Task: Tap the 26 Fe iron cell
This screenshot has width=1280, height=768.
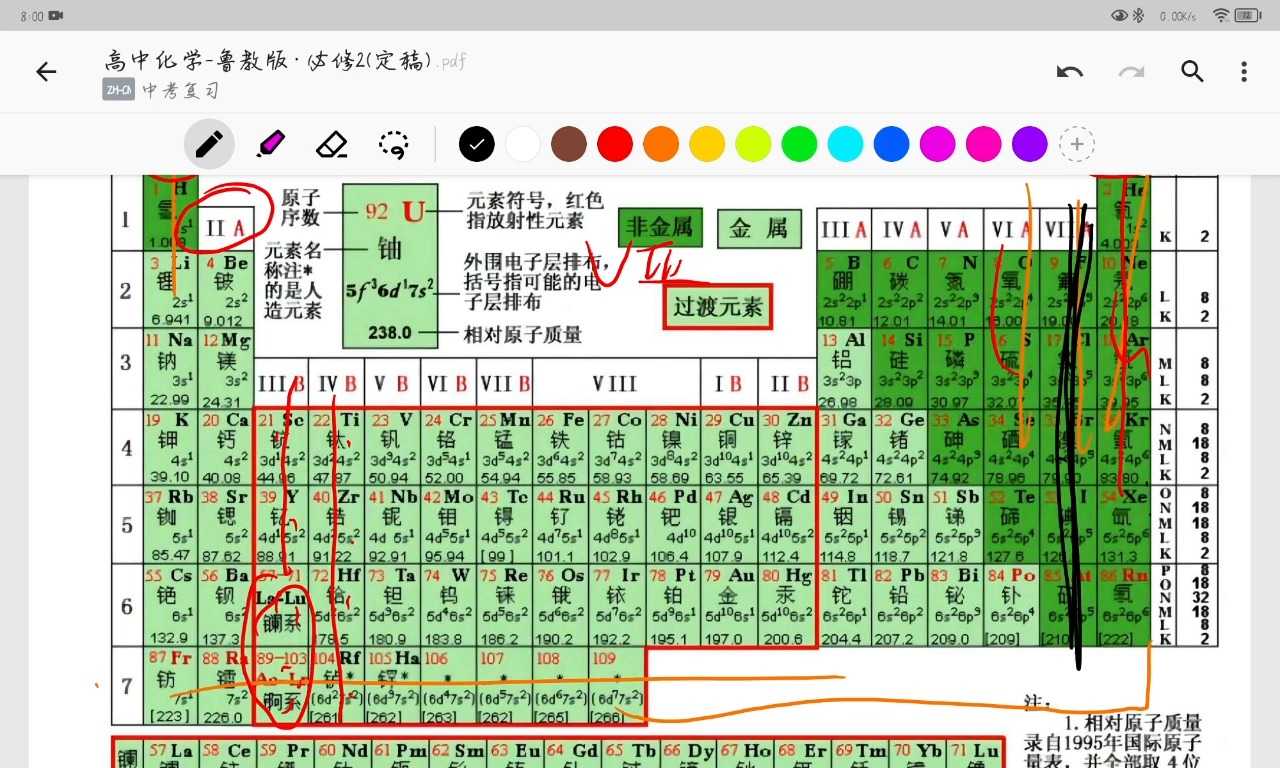Action: pyautogui.click(x=560, y=447)
